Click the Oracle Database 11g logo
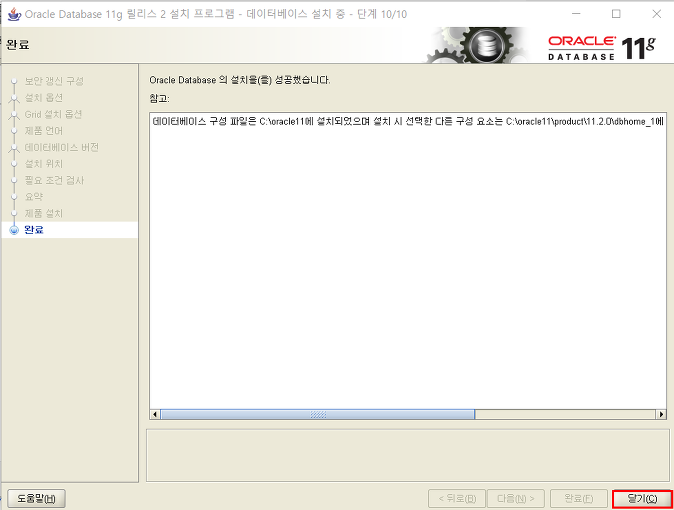The height and width of the screenshot is (510, 674). (602, 48)
